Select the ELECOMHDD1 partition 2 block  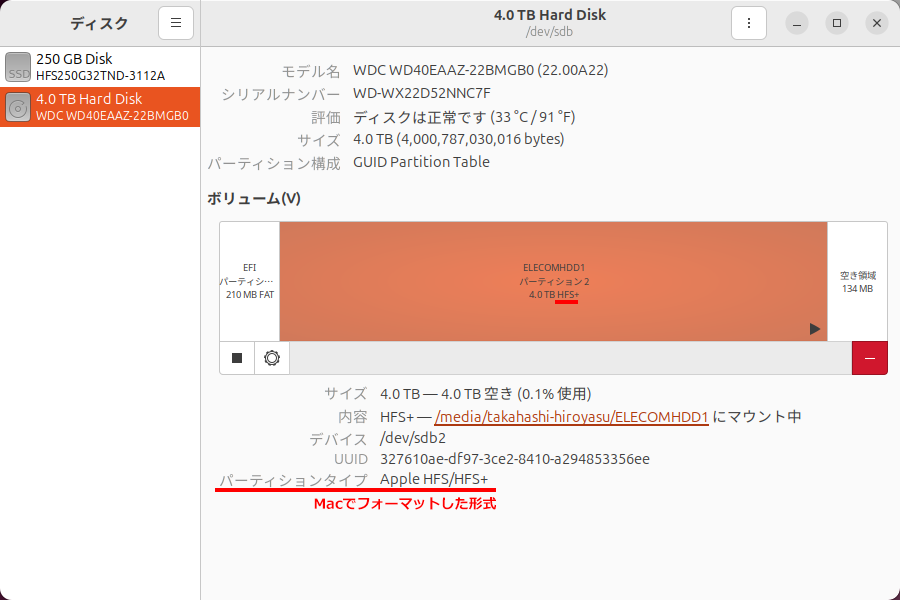[553, 282]
